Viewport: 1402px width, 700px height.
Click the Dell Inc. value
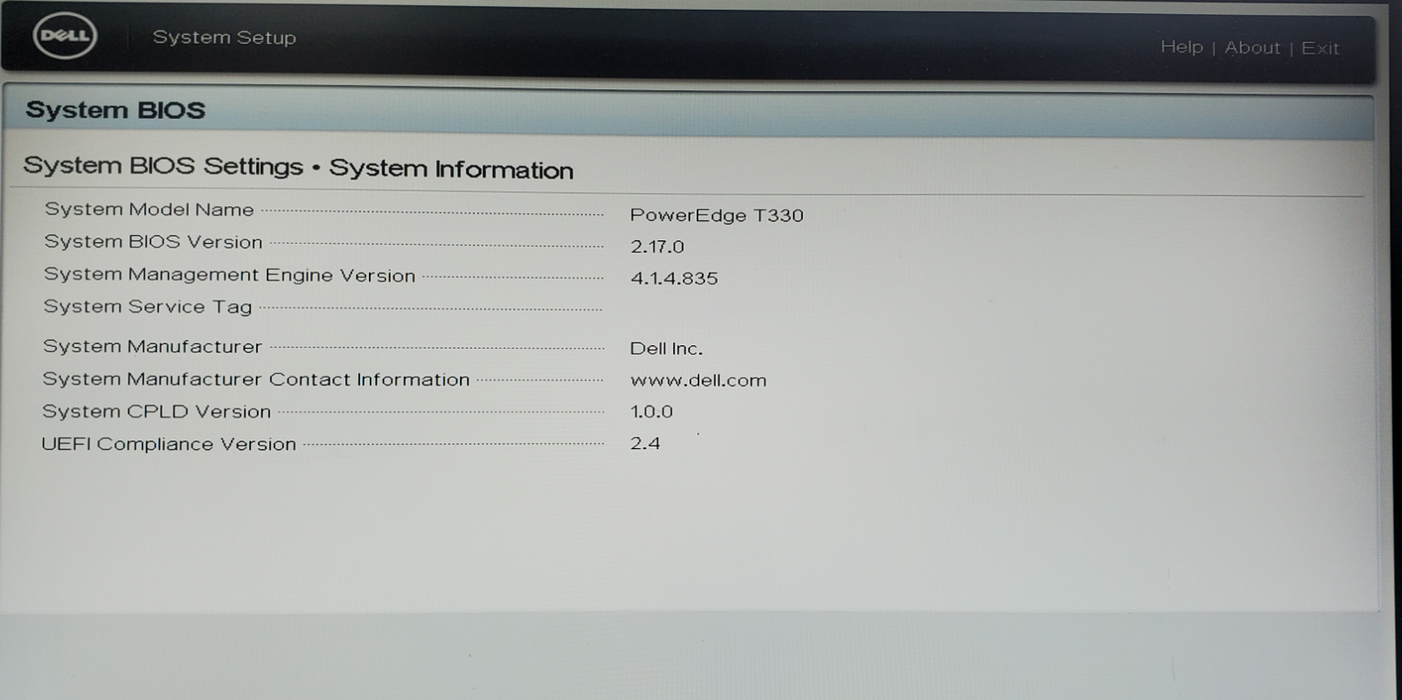click(666, 349)
